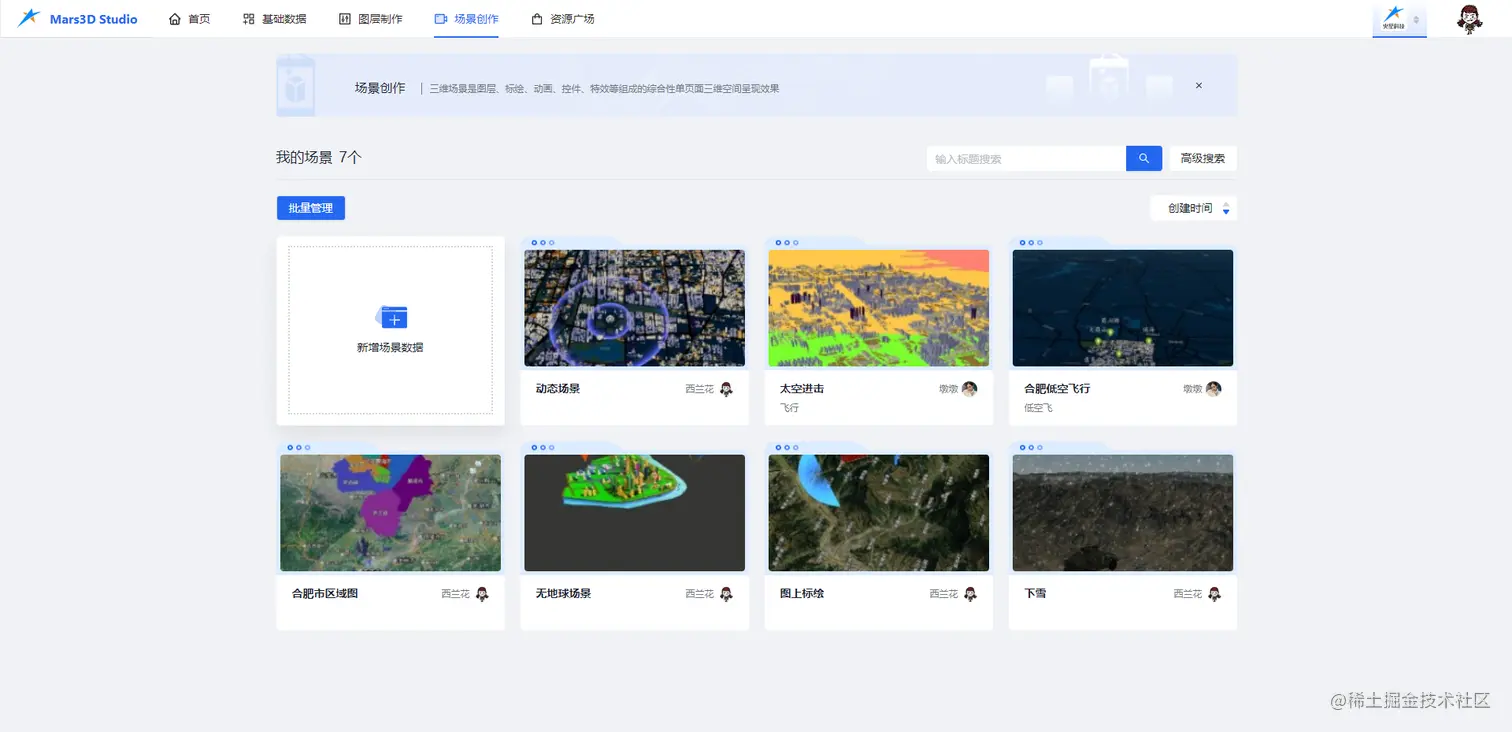Click the three dots above 合肥市区域图 card
1512x732 pixels.
(299, 447)
